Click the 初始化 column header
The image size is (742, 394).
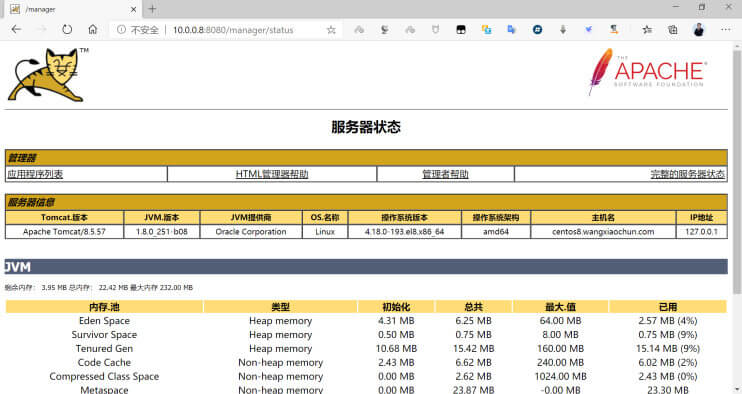tap(396, 306)
